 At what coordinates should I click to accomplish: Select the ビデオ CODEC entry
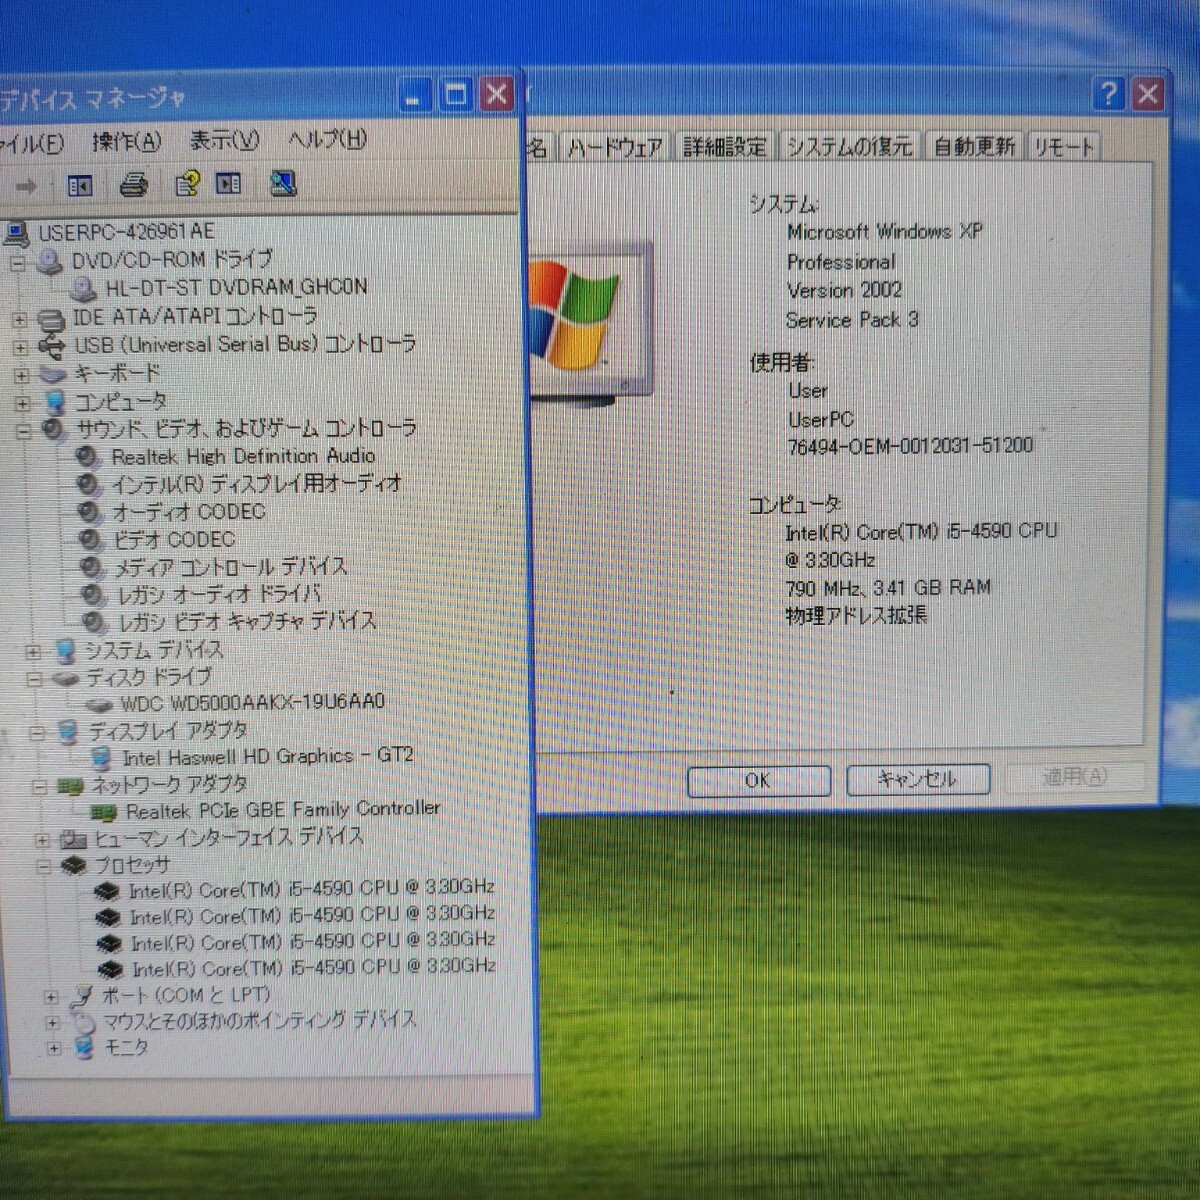[173, 540]
